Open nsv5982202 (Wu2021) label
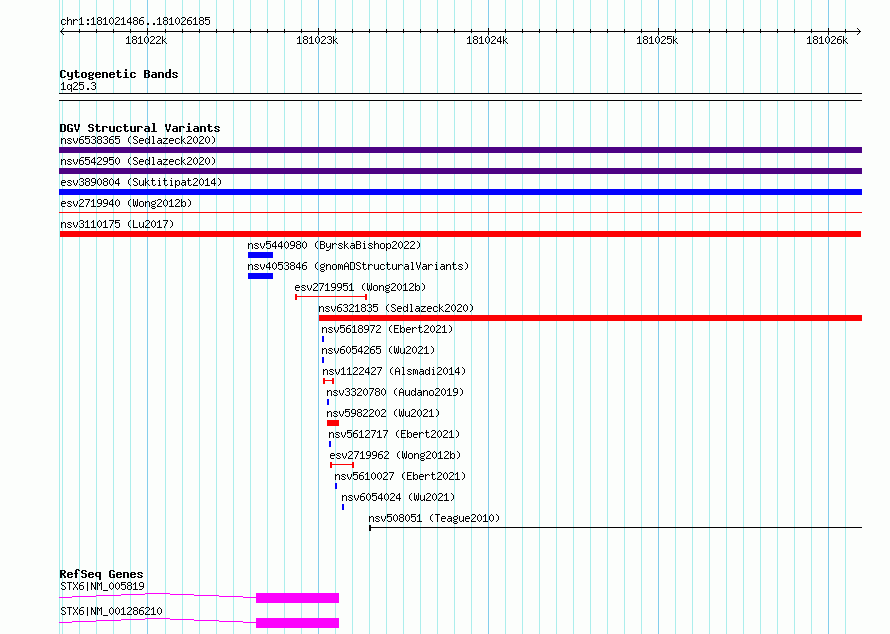The height and width of the screenshot is (634, 890). pyautogui.click(x=383, y=413)
